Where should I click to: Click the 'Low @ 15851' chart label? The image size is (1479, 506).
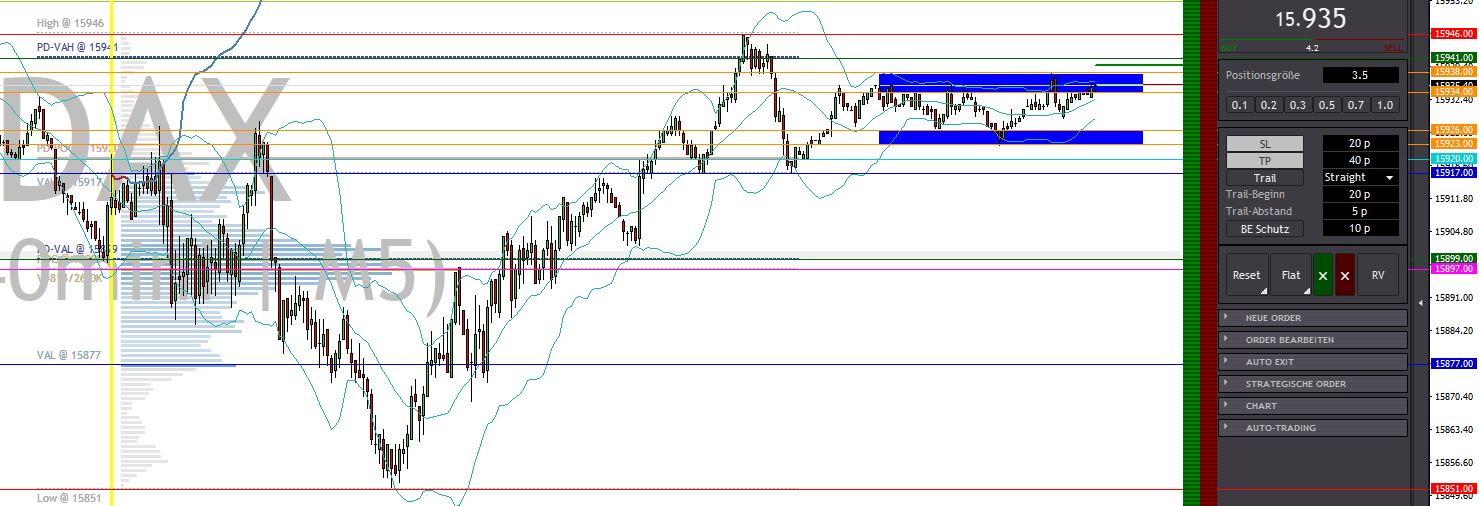67,498
